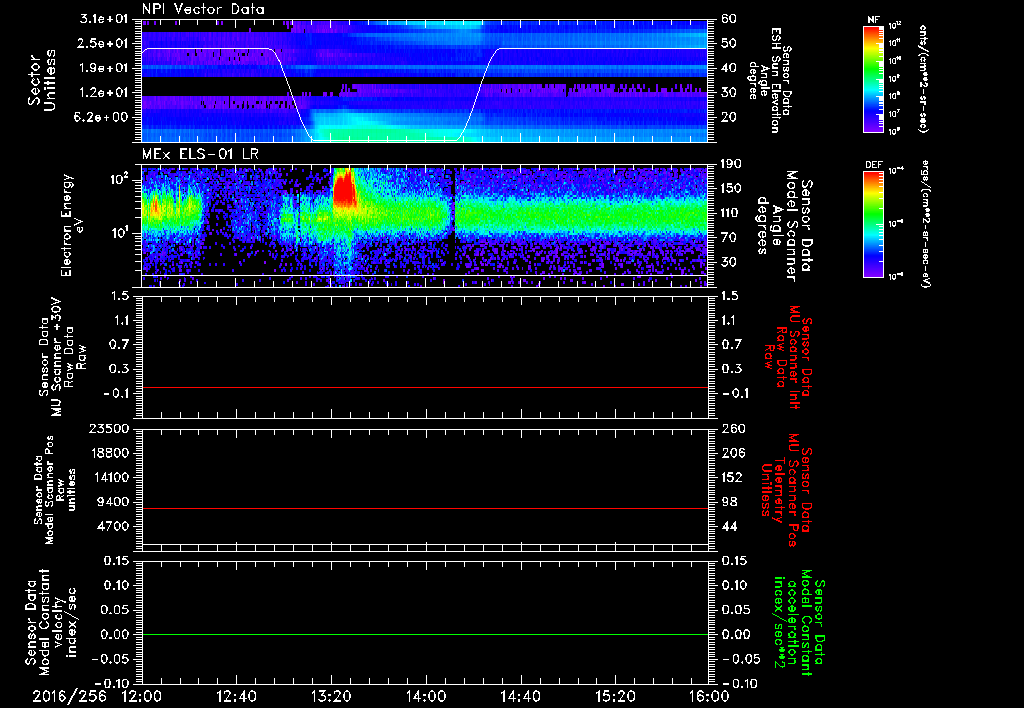Click the green "Model Constant acceleration" axis label
The height and width of the screenshot is (708, 1024).
click(798, 624)
